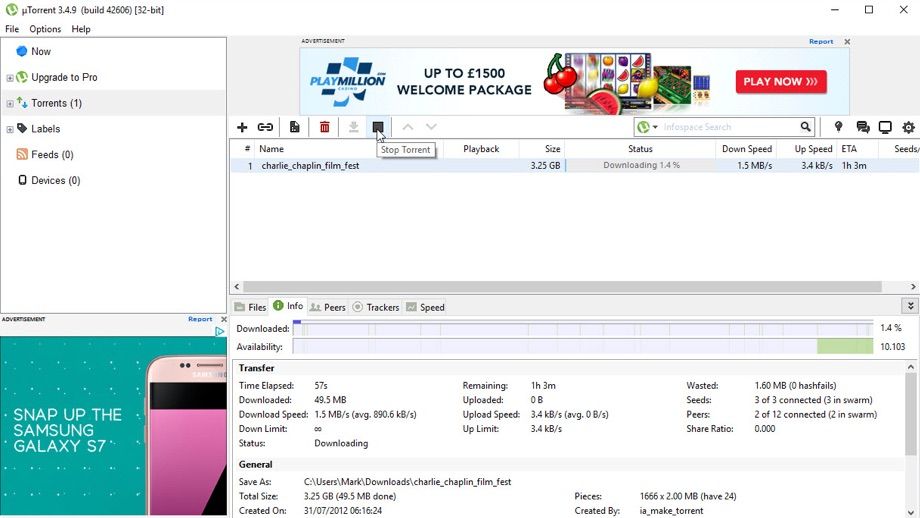
Task: Click the red Remove Torrent trash icon
Action: click(324, 127)
